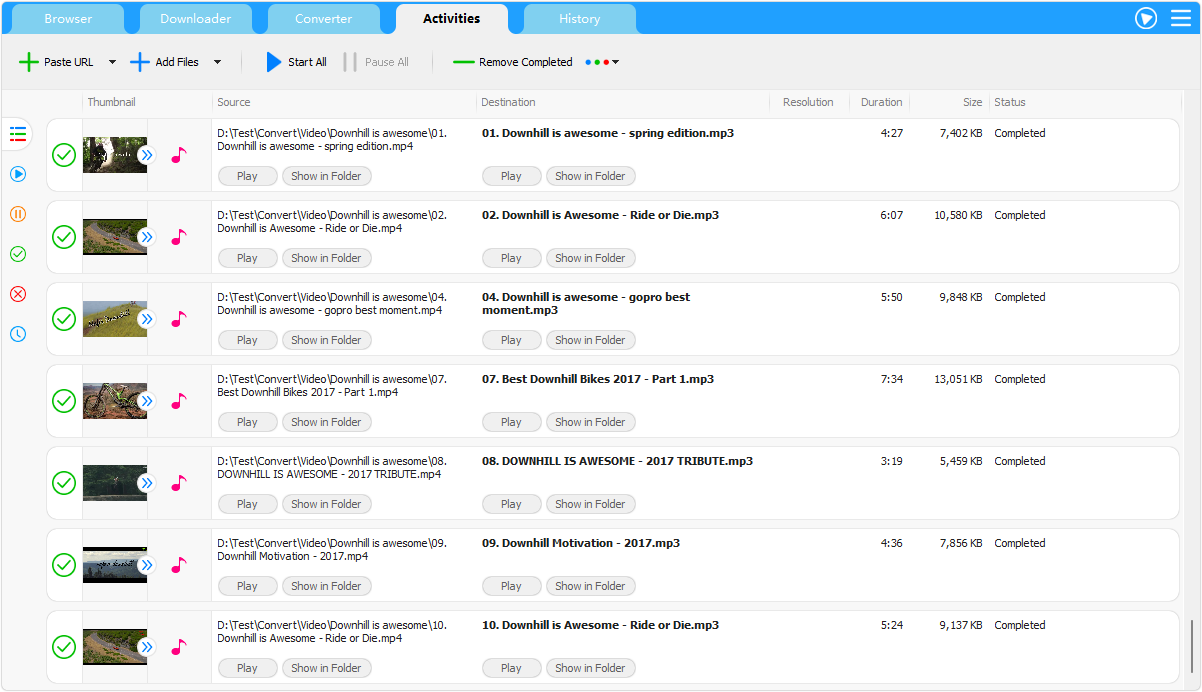Switch to the Converter tab

click(323, 19)
